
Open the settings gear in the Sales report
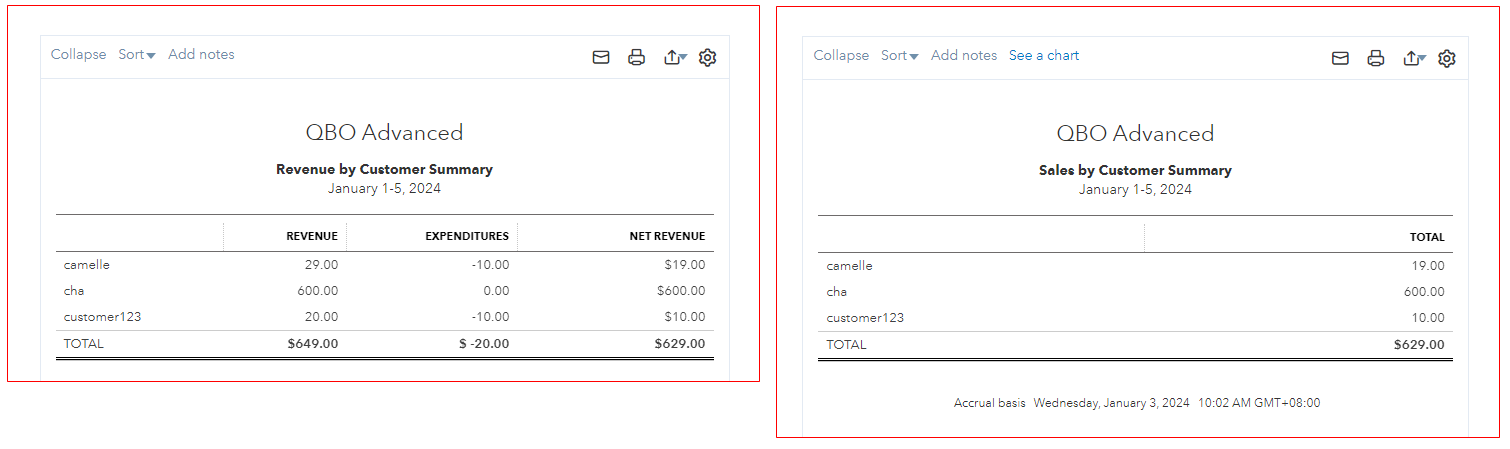pos(1447,59)
